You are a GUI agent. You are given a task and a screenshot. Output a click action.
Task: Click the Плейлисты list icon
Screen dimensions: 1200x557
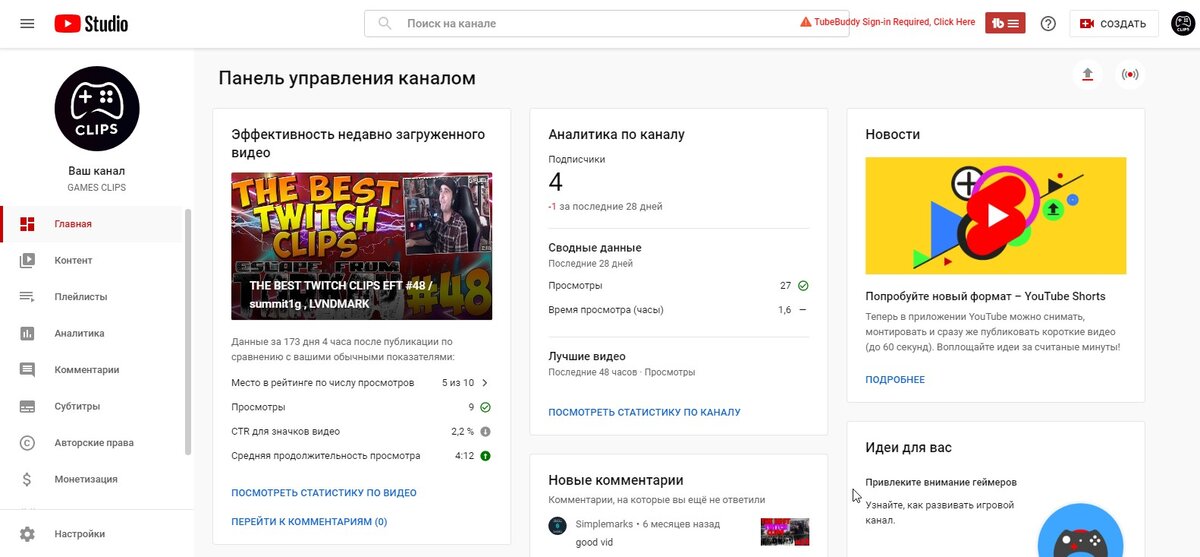tap(27, 297)
